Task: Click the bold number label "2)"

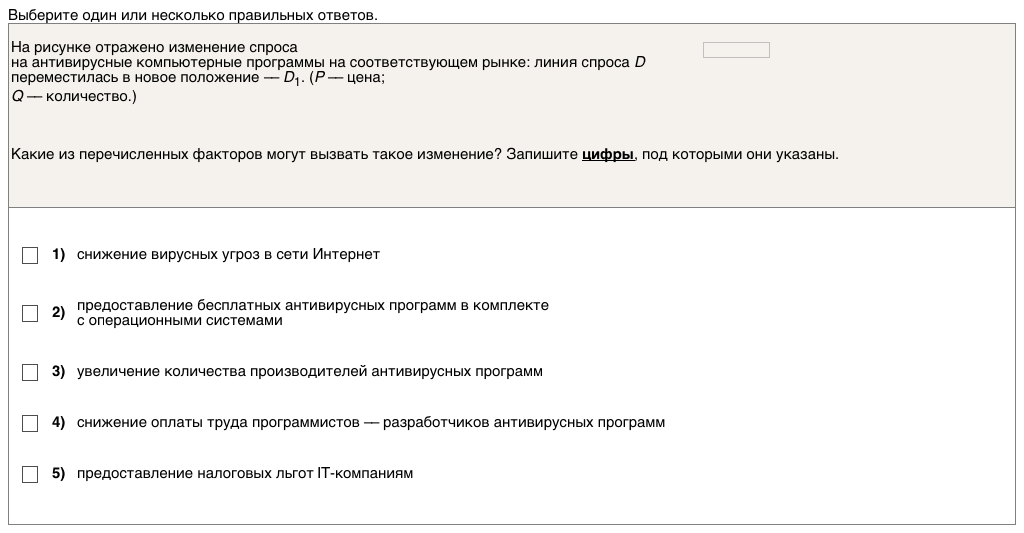Action: pos(58,313)
